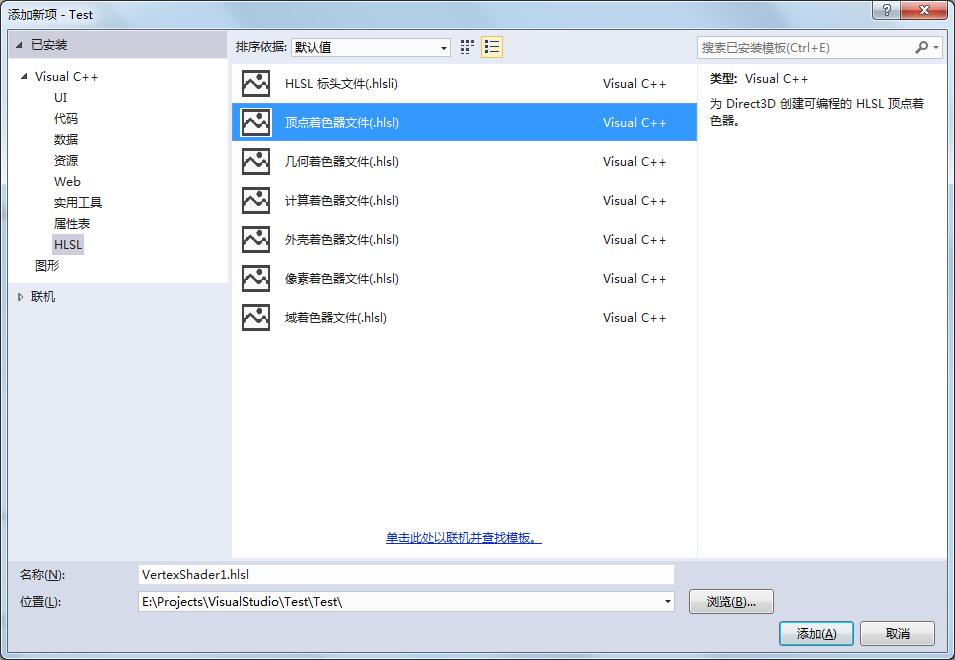Click the vertex shader (顶点着色器) file icon
This screenshot has height=660, width=955.
[256, 122]
